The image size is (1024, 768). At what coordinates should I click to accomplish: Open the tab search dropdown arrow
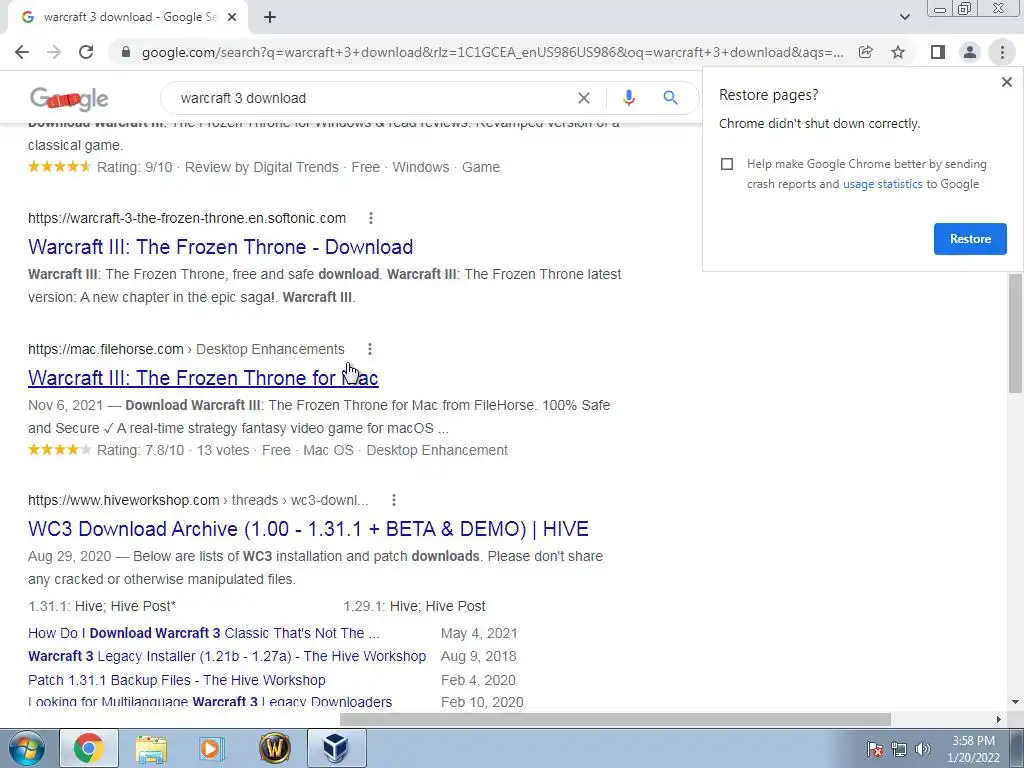(904, 17)
